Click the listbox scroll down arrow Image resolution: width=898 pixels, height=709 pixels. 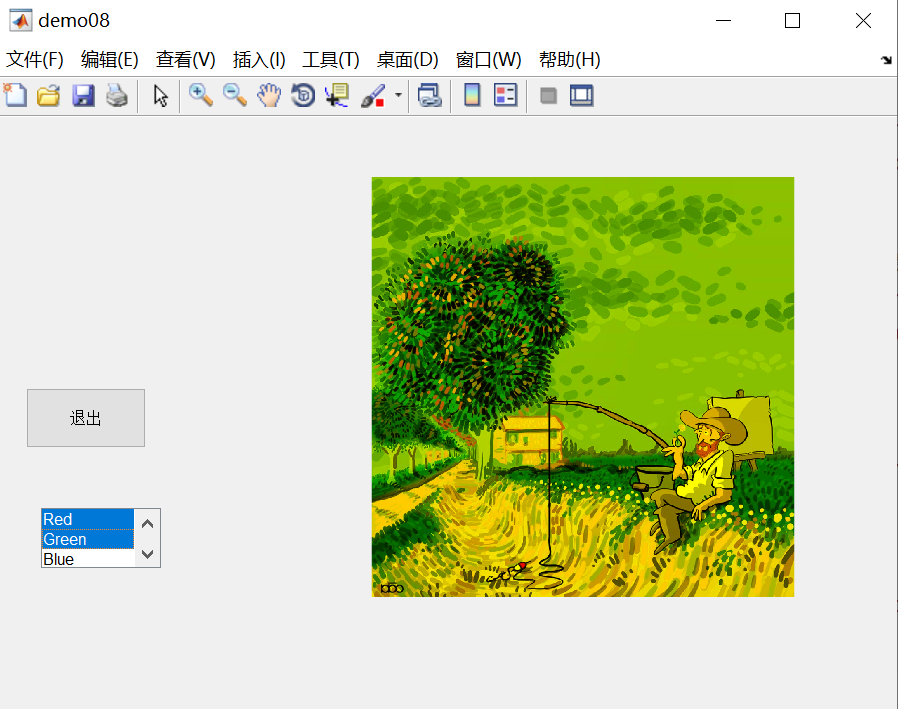click(147, 554)
